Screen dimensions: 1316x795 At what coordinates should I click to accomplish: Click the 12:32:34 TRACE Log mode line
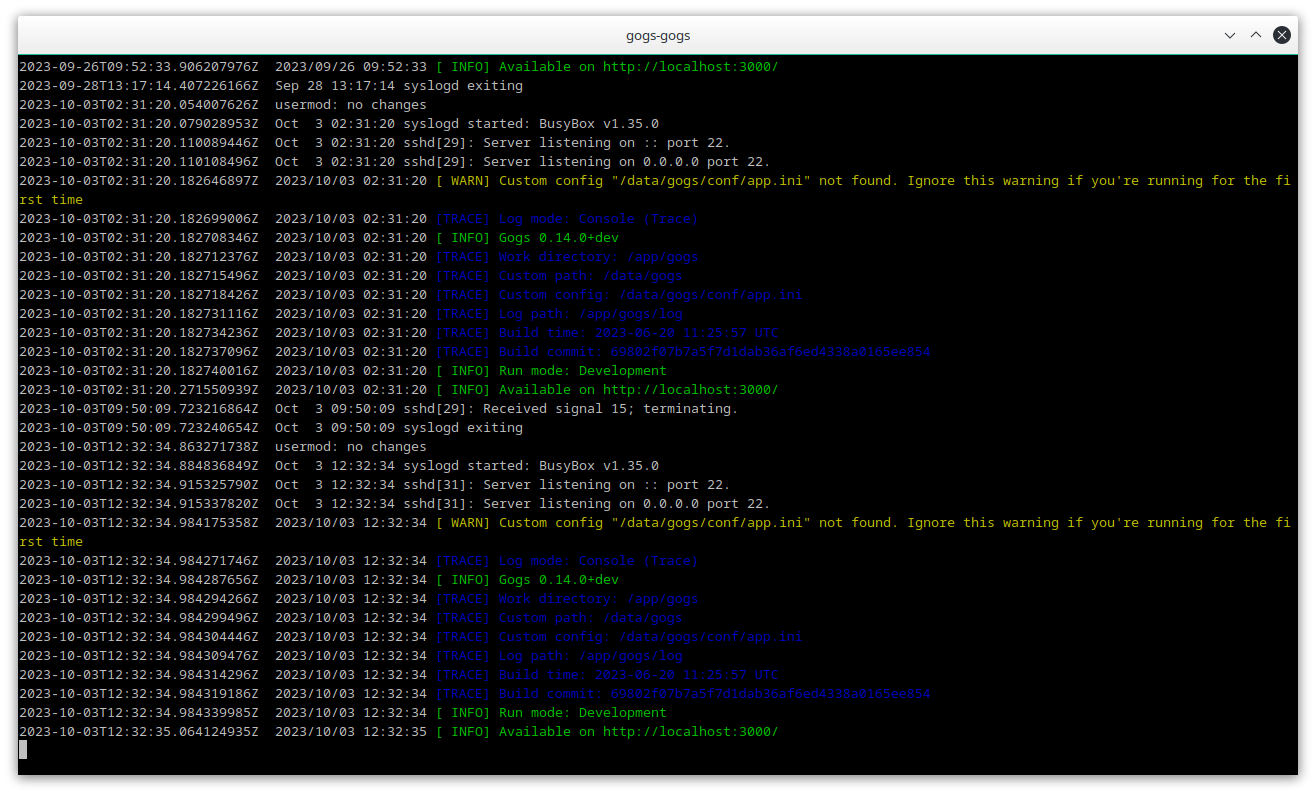(359, 561)
